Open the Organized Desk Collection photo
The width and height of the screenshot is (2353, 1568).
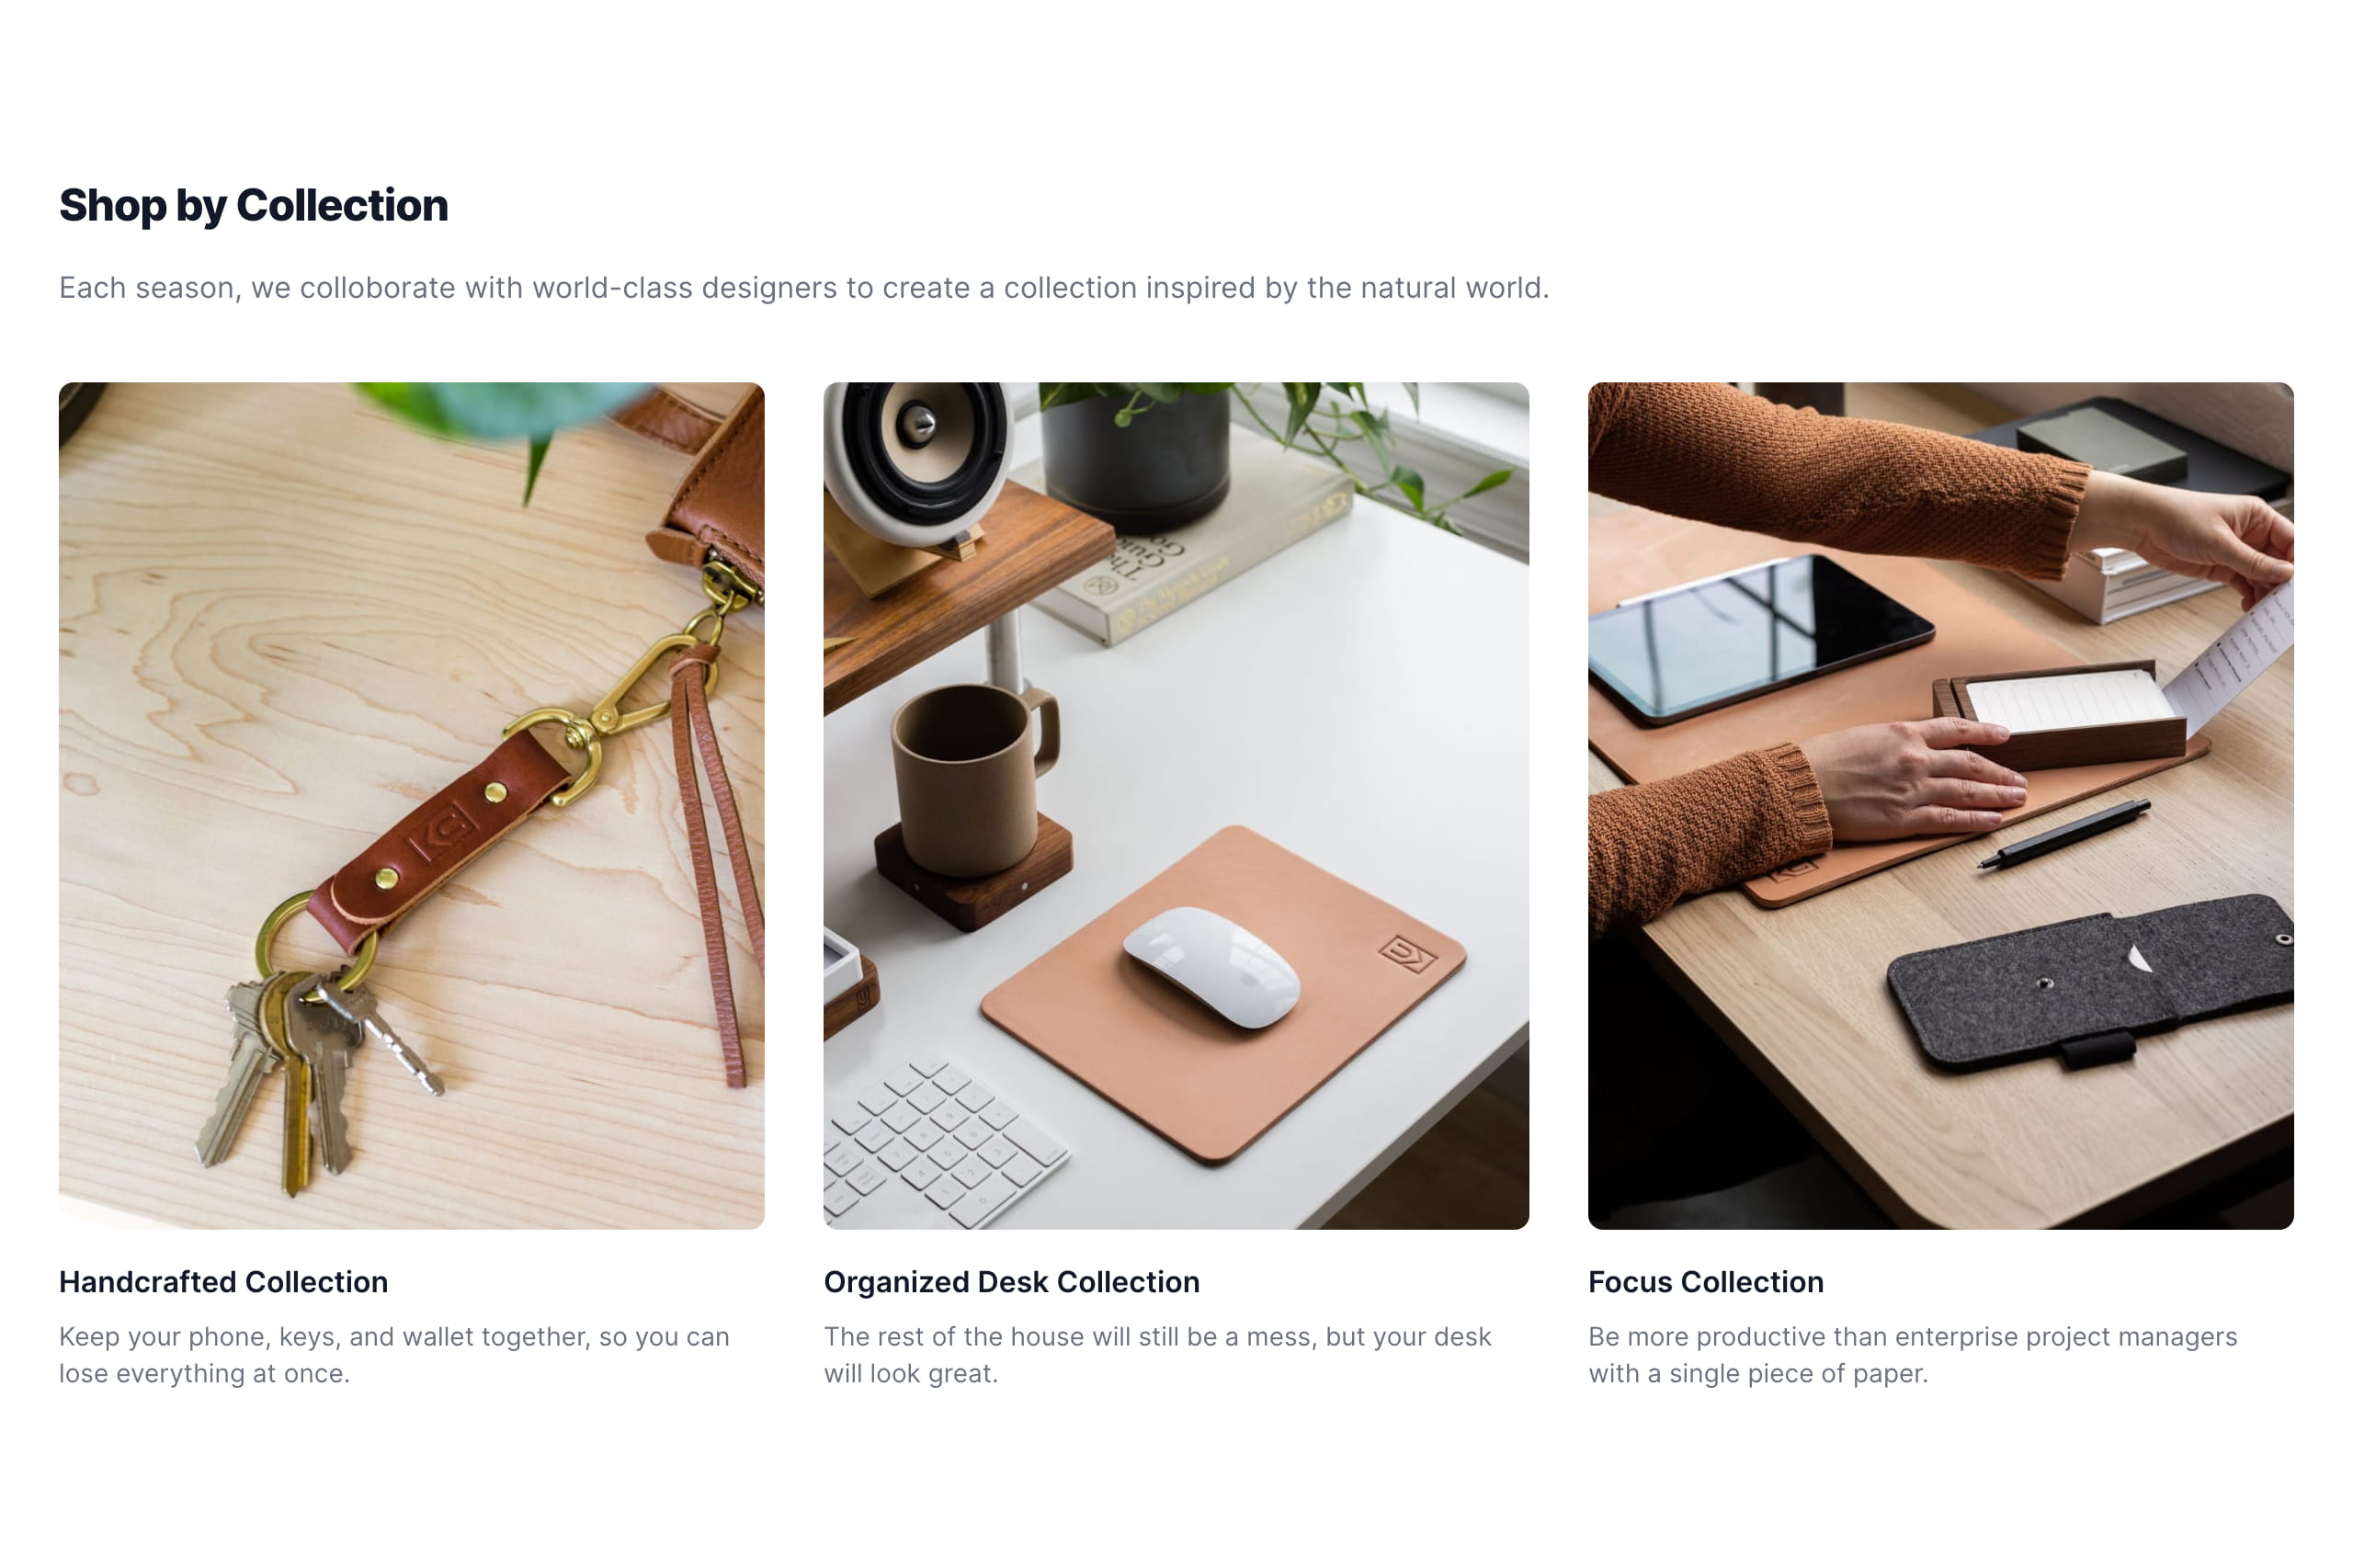(x=1175, y=805)
